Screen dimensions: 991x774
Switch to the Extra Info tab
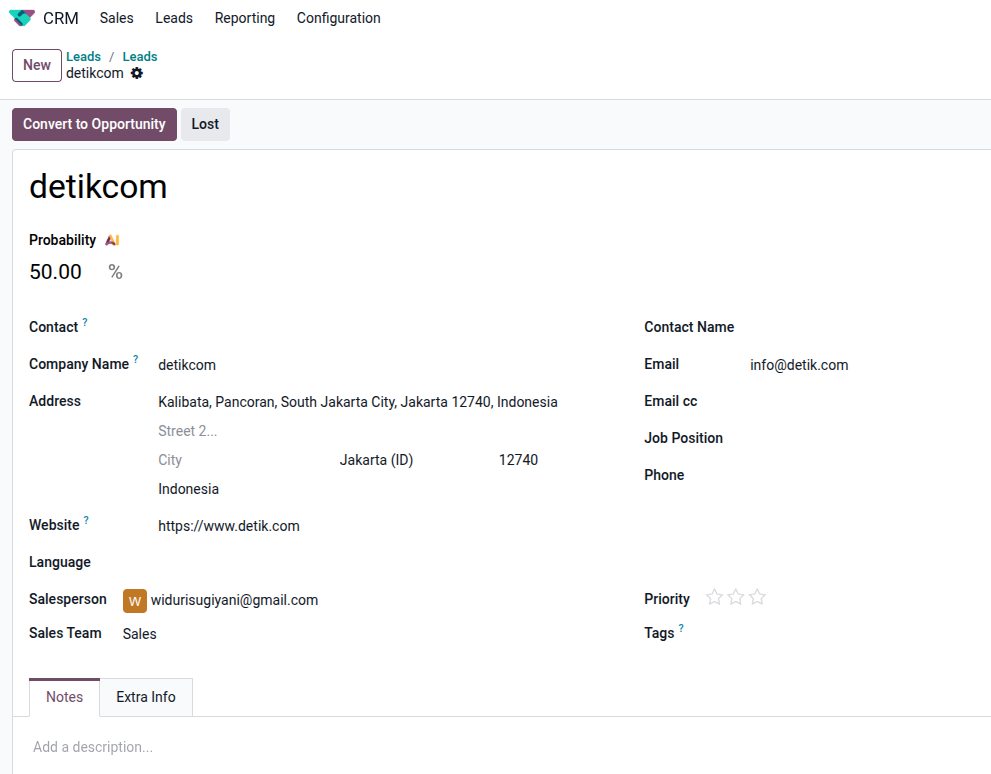click(146, 697)
